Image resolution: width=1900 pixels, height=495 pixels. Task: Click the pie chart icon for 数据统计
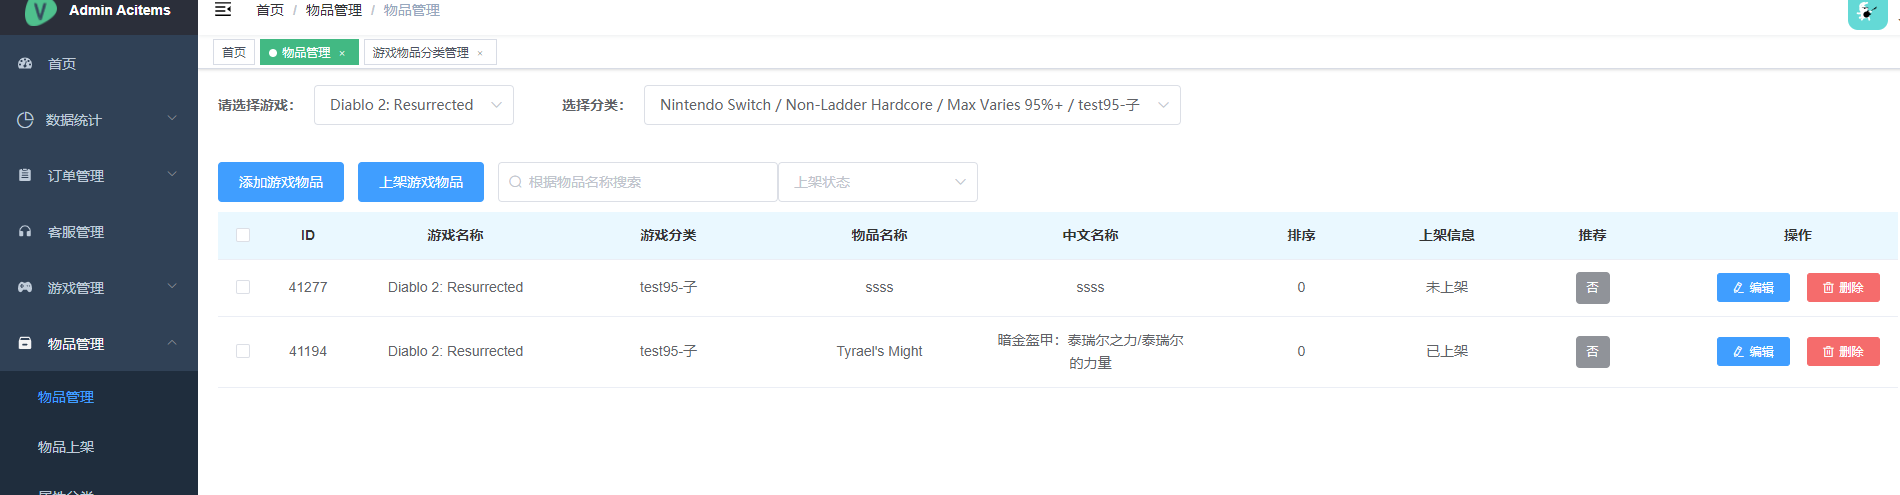pyautogui.click(x=25, y=119)
